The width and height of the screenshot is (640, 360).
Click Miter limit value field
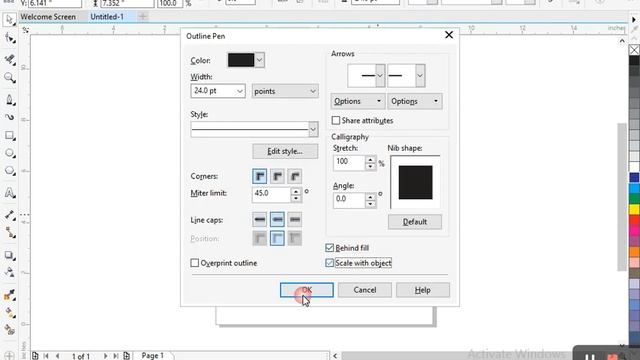tap(271, 194)
